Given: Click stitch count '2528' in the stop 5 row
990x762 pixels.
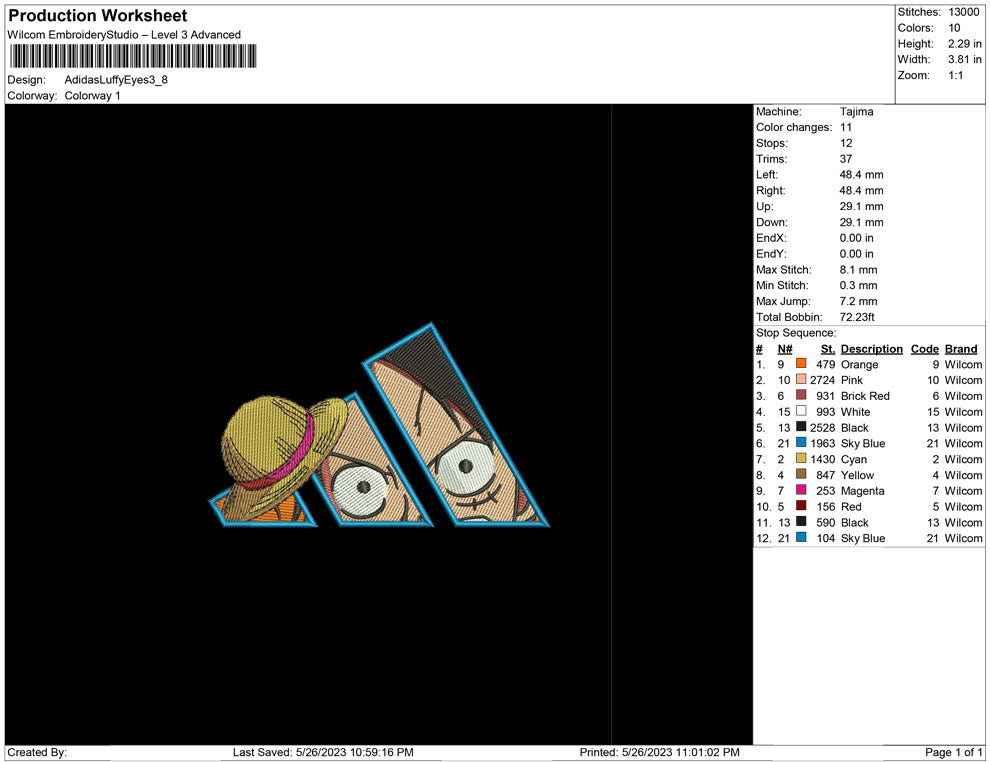Looking at the screenshot, I should coord(822,427).
